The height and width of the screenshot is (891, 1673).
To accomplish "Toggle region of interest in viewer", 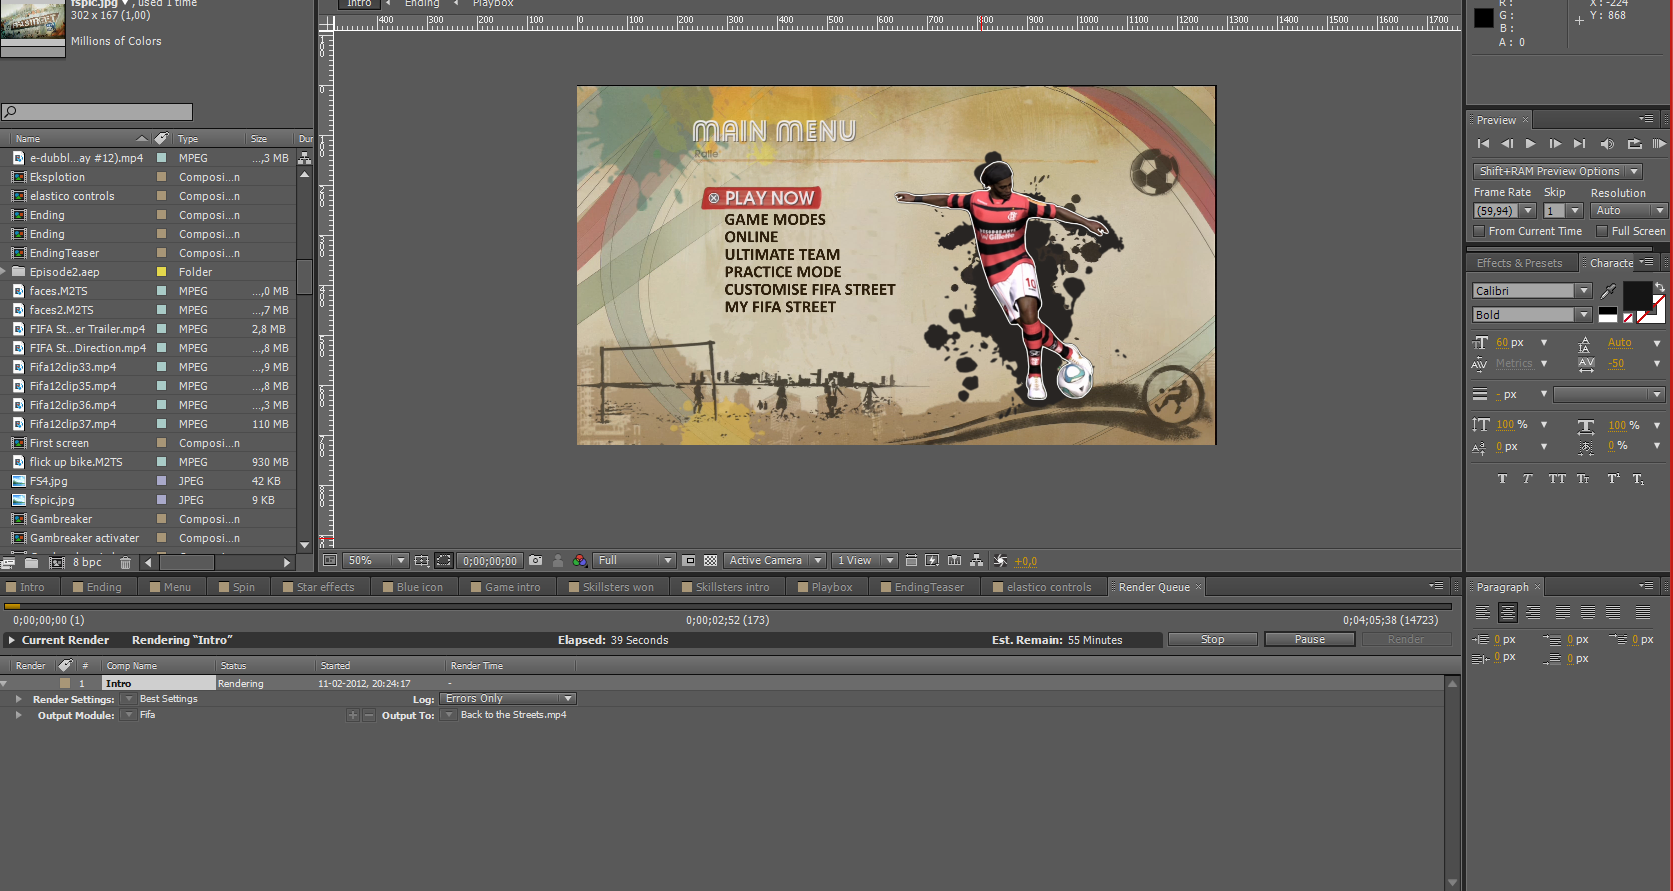I will coord(688,561).
